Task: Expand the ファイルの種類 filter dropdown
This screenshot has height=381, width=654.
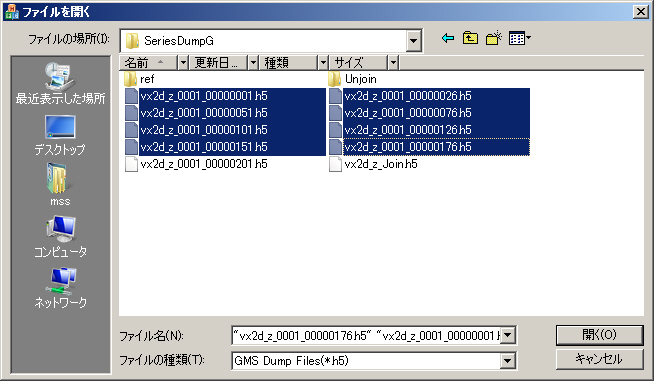Action: click(x=508, y=361)
